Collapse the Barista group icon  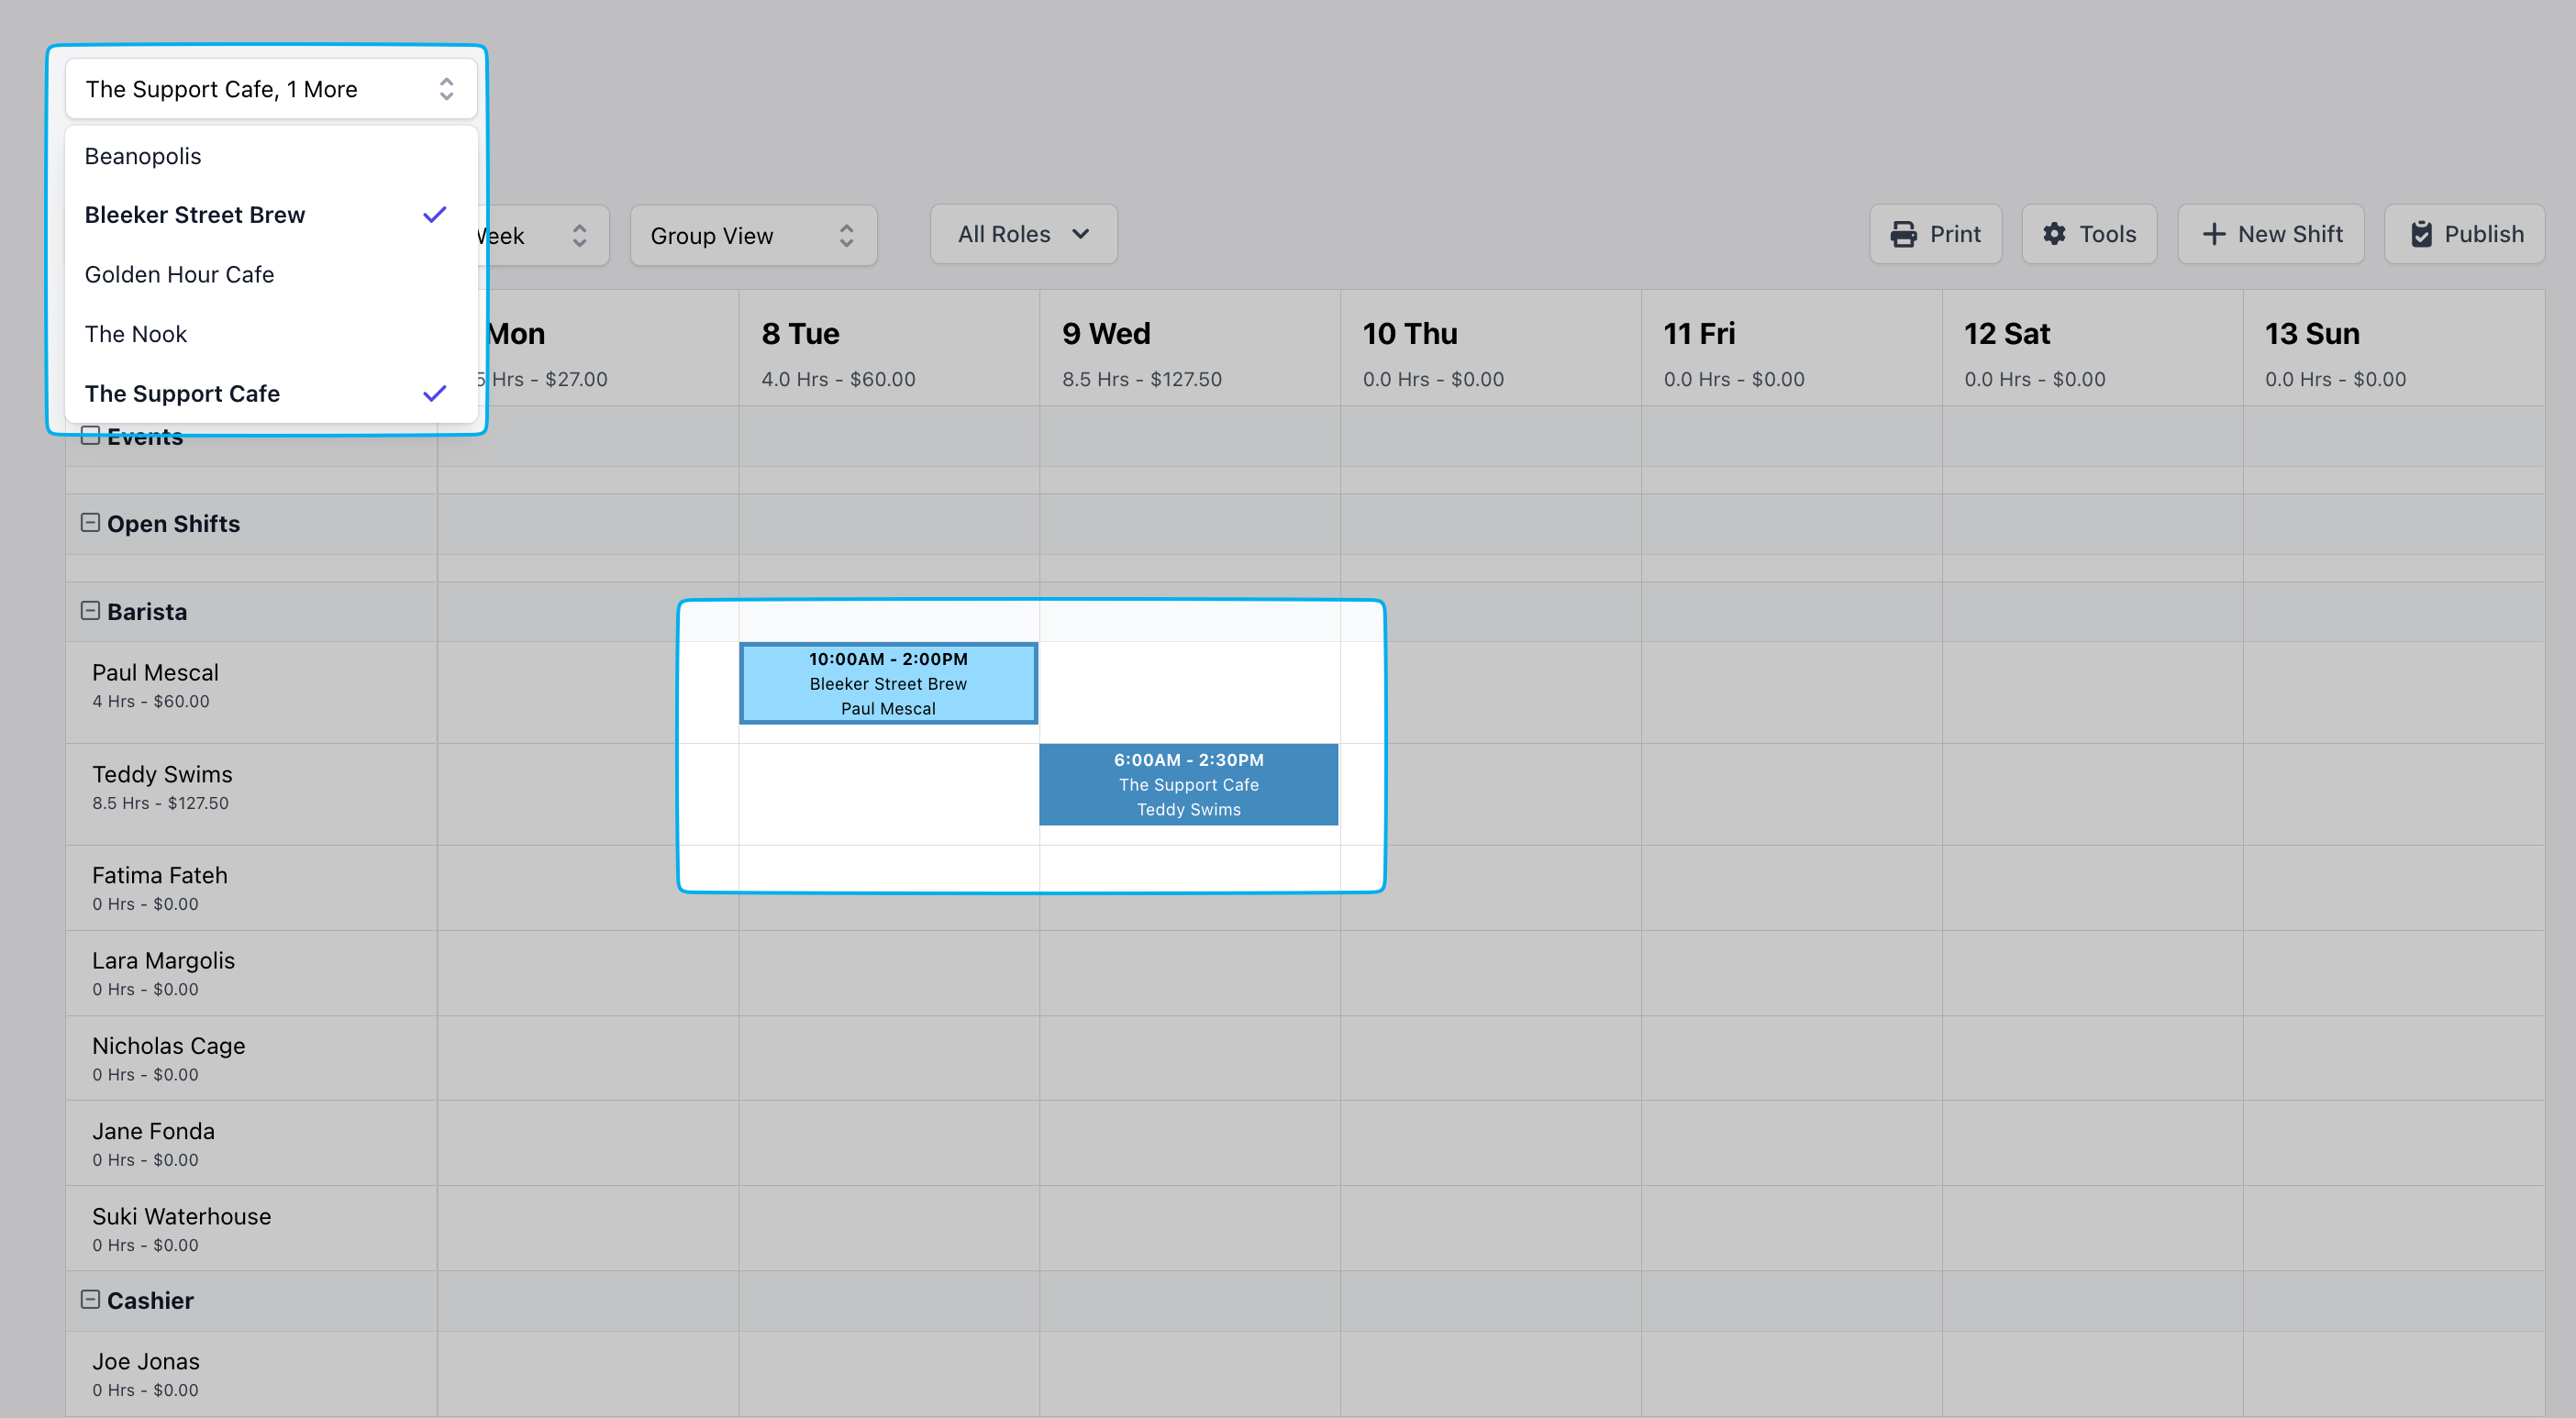(90, 610)
